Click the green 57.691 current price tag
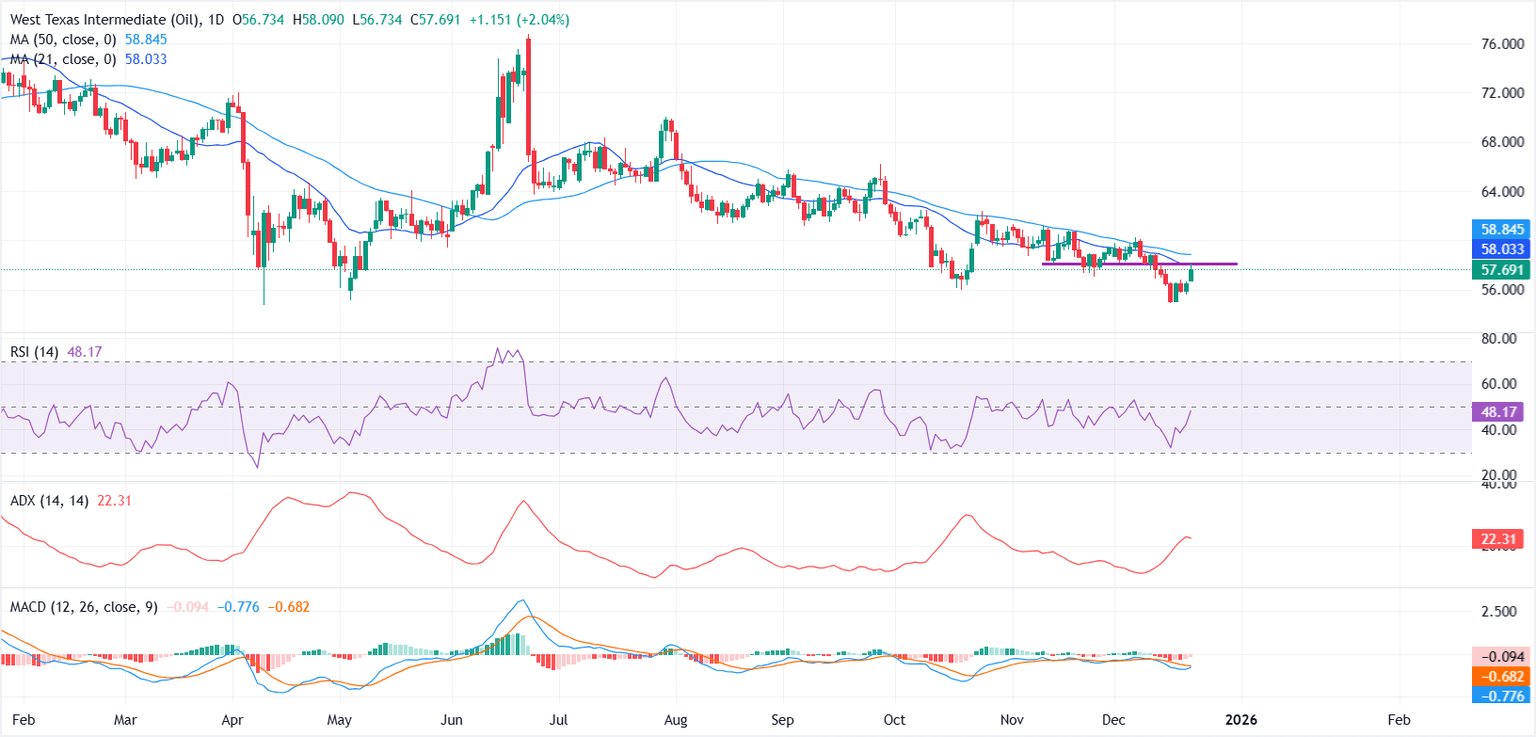 1502,269
